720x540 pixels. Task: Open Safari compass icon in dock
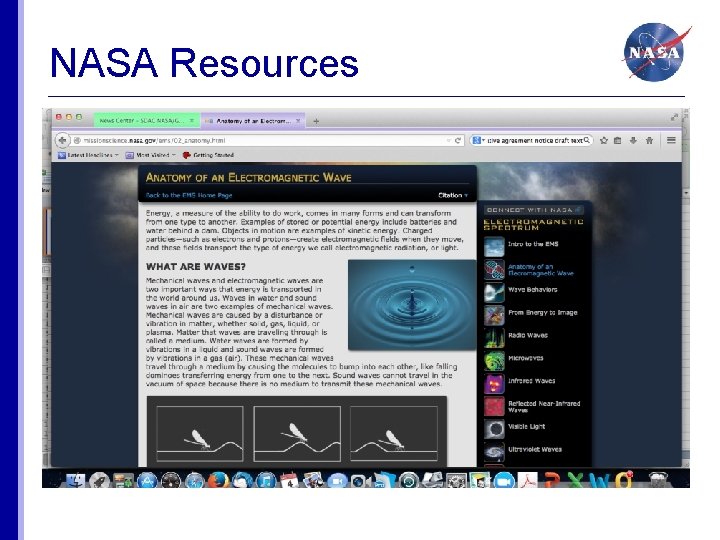click(x=195, y=480)
